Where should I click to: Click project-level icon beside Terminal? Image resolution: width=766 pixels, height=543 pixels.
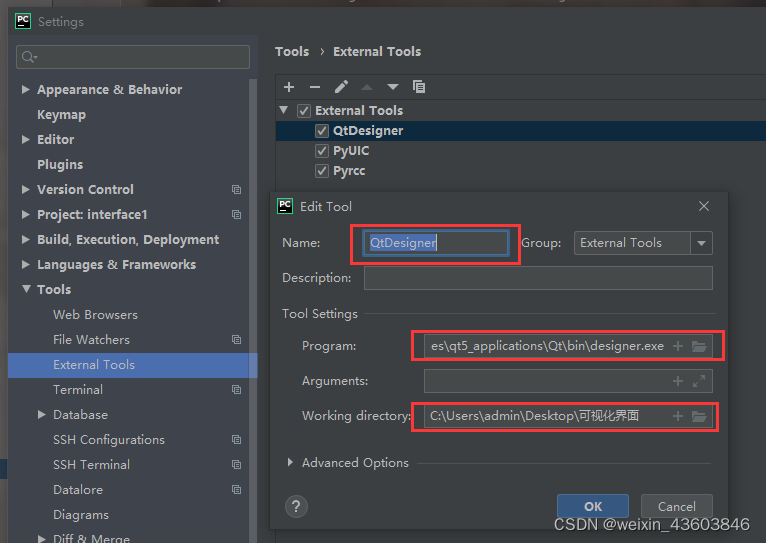pos(236,390)
